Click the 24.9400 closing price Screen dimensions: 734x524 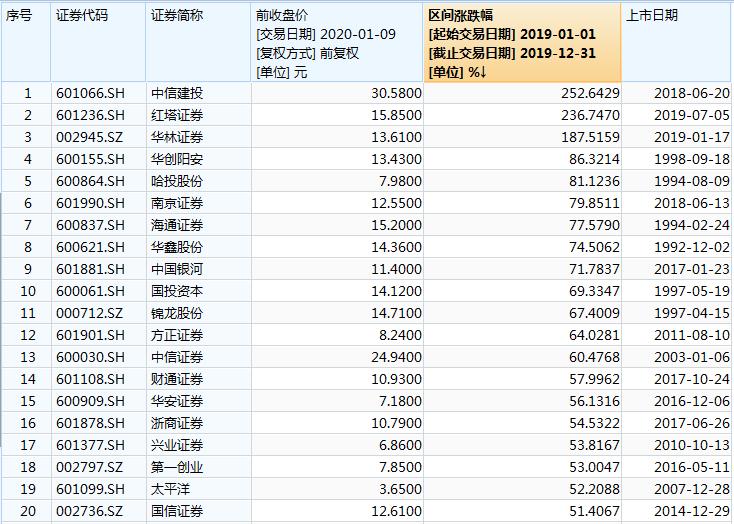pyautogui.click(x=396, y=357)
